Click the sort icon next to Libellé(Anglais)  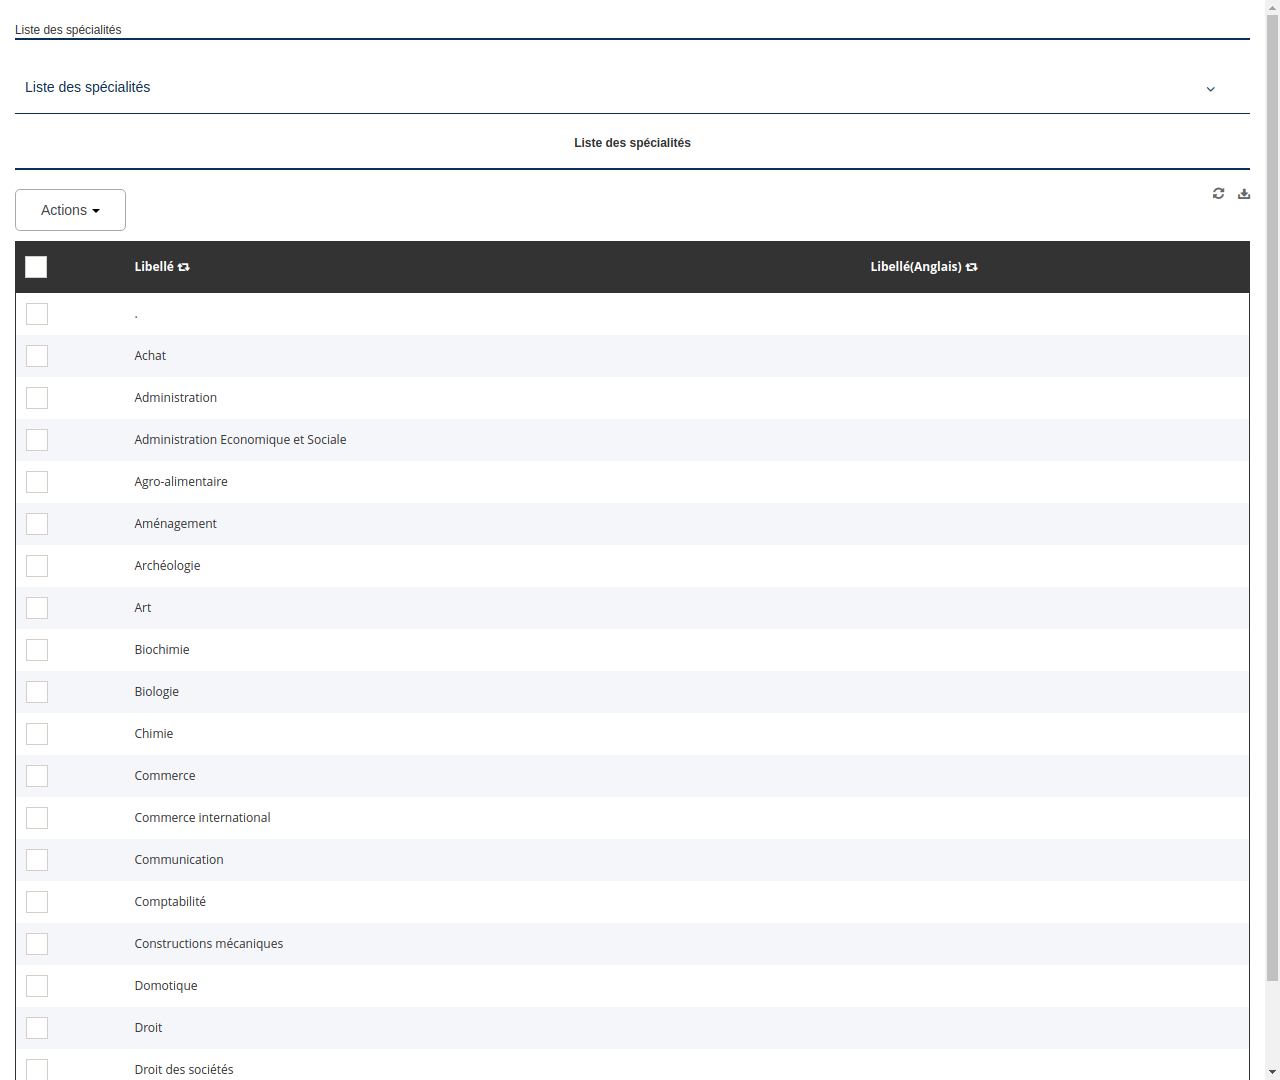click(x=971, y=267)
